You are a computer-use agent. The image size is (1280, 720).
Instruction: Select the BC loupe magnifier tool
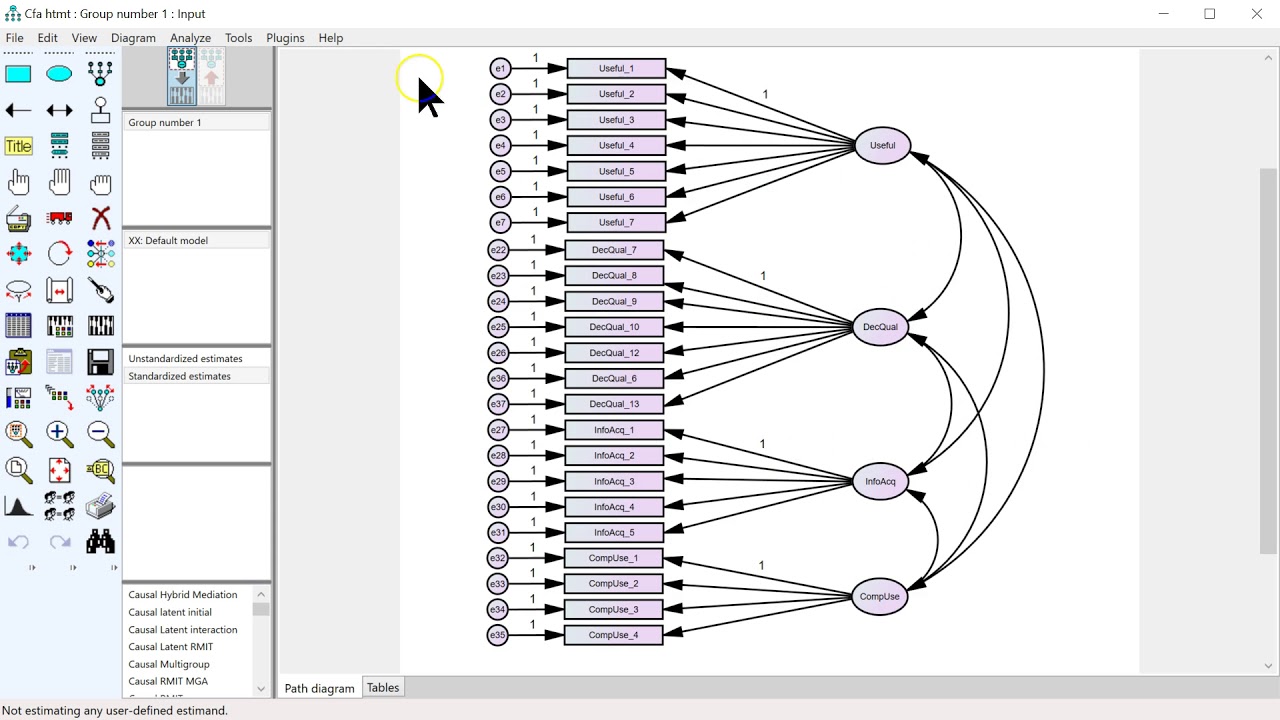click(100, 470)
